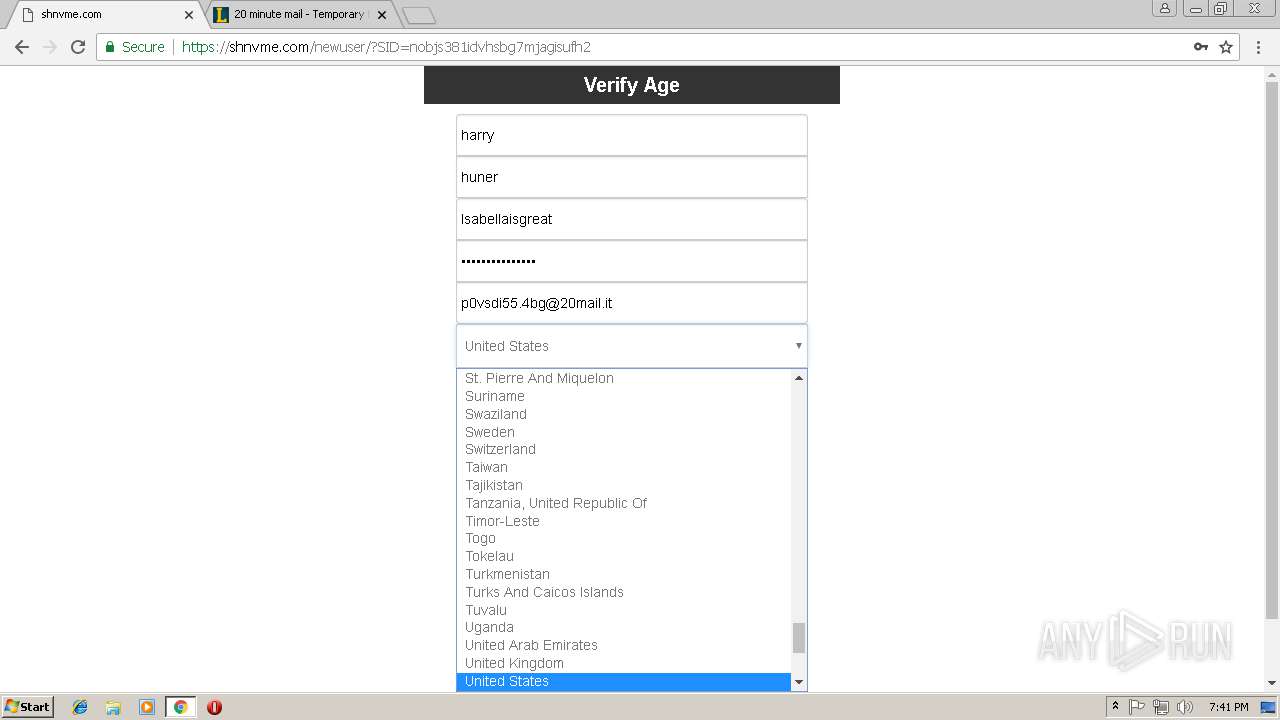This screenshot has width=1280, height=720.
Task: Choose Timor-Leste from the country list
Action: coord(624,521)
